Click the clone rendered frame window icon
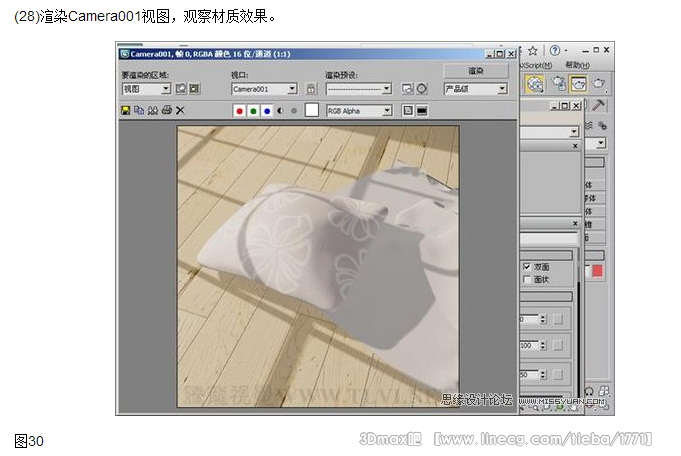 (152, 110)
